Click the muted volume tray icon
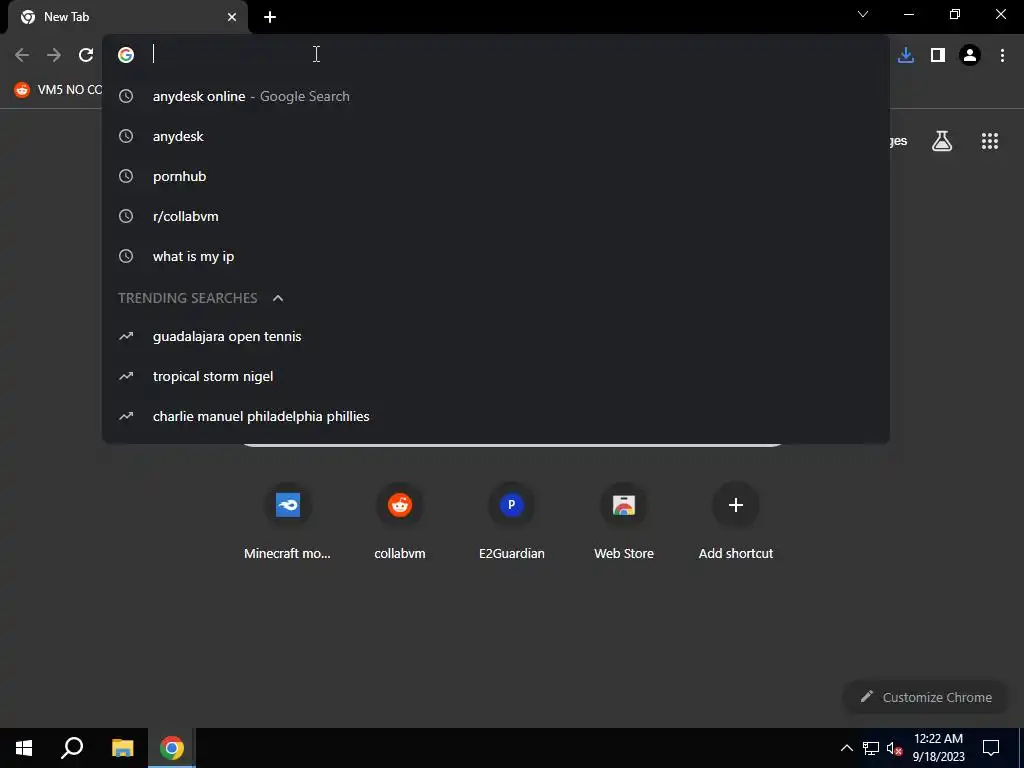The width and height of the screenshot is (1024, 768). pos(894,748)
